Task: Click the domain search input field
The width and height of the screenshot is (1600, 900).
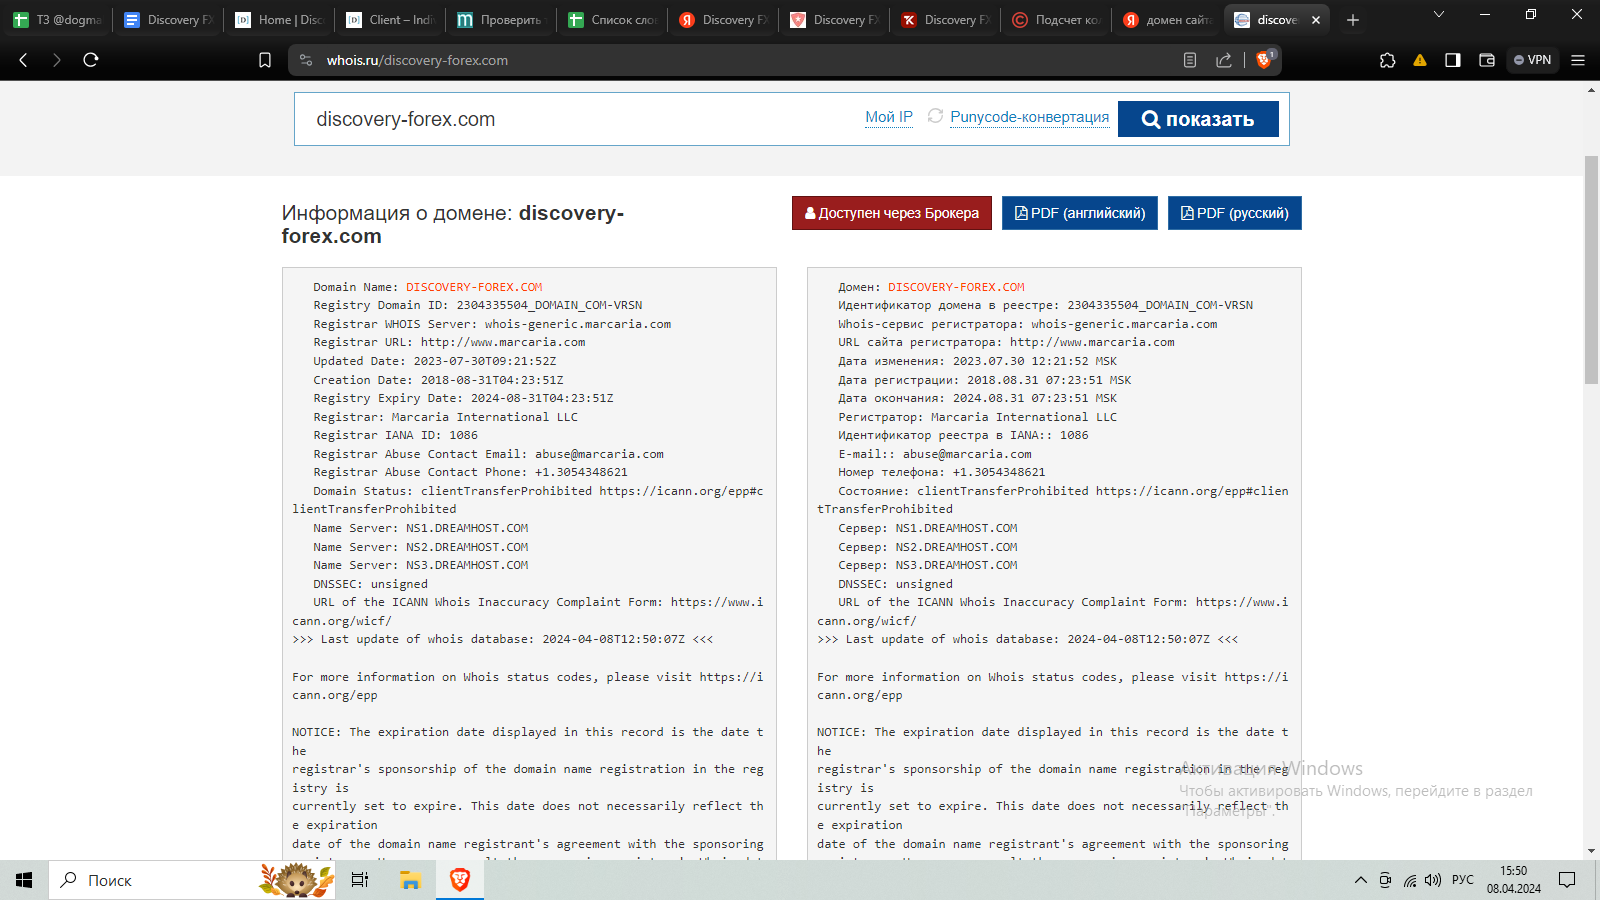Action: (x=580, y=119)
